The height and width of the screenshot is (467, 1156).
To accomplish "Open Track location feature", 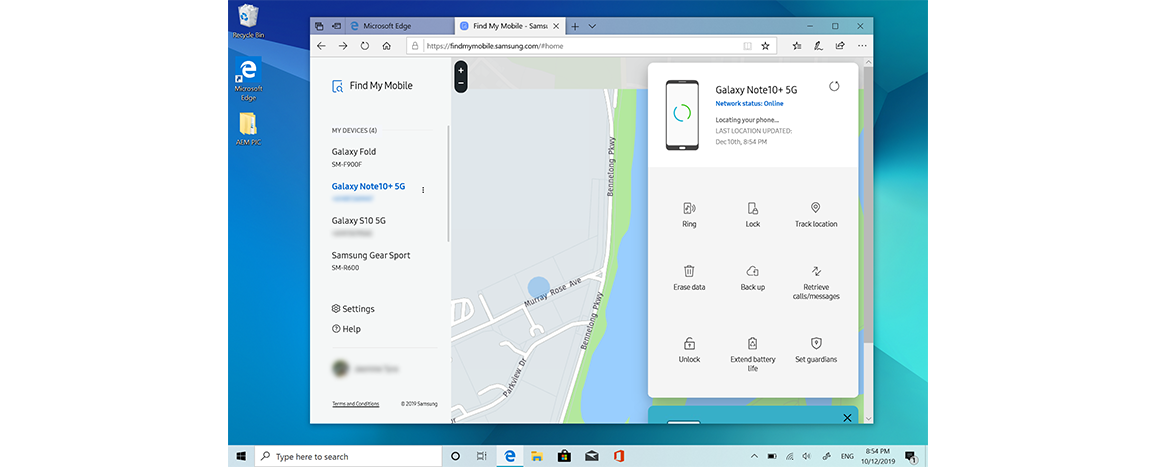I will (815, 215).
